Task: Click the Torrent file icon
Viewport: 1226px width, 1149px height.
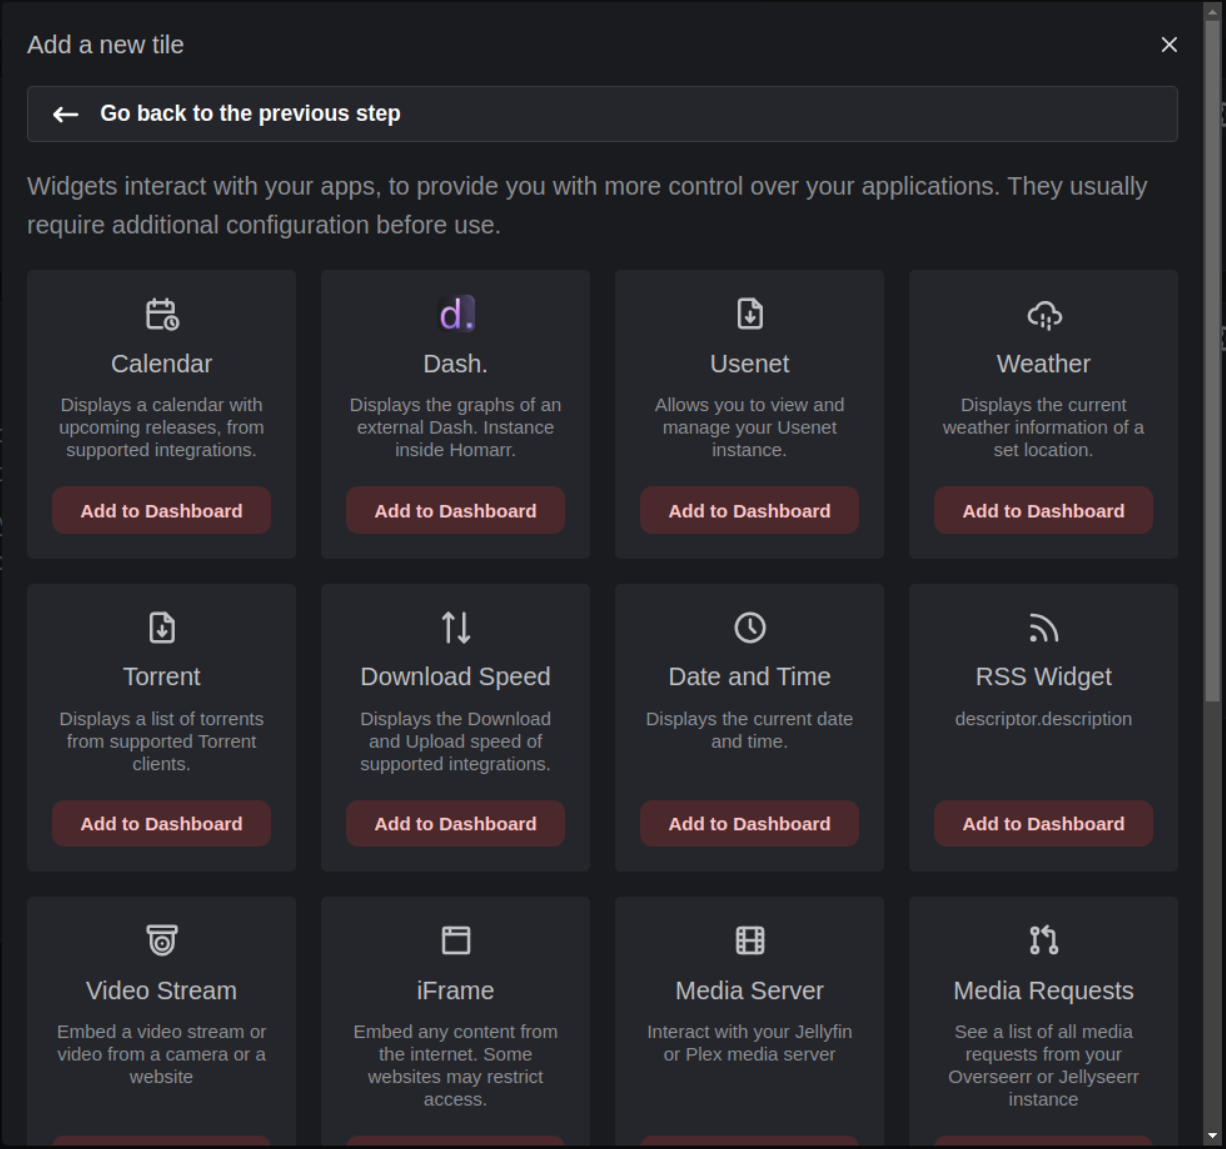Action: pyautogui.click(x=161, y=628)
